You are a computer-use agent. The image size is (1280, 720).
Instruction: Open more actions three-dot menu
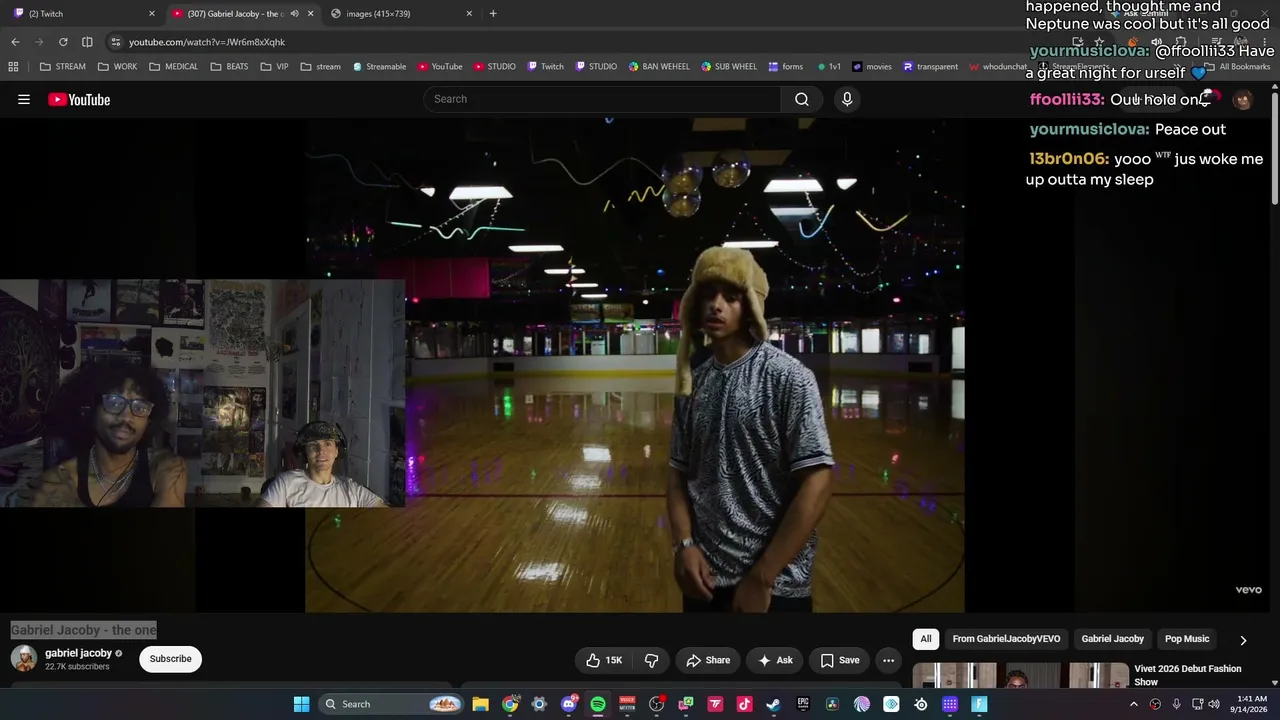point(888,660)
